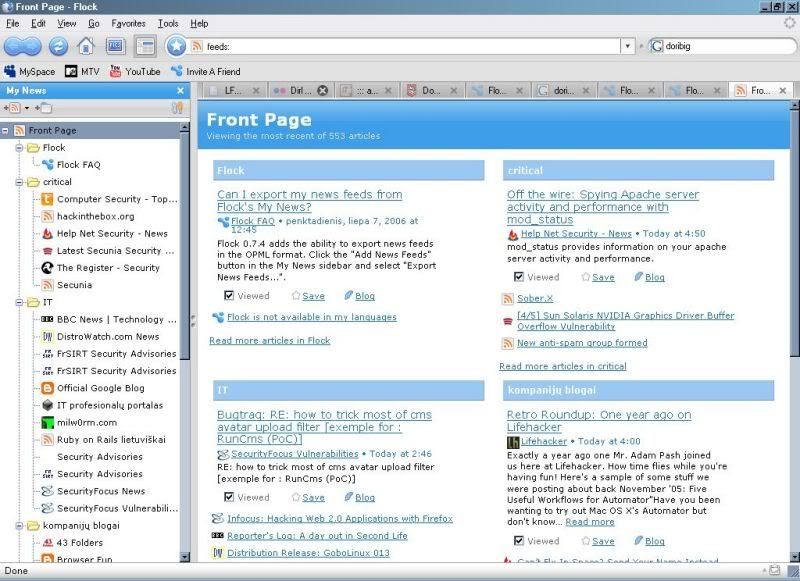Open the Tools menu
The image size is (800, 581).
(167, 23)
